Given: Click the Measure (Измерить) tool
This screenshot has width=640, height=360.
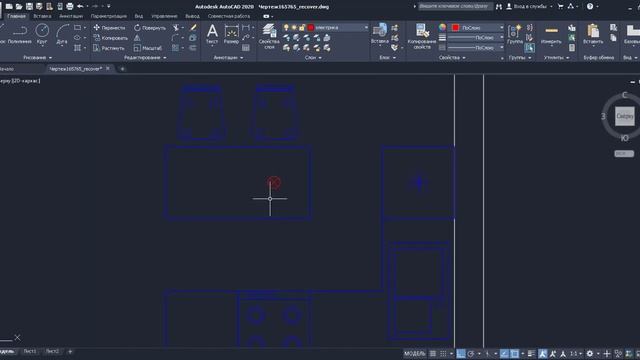Looking at the screenshot, I should pyautogui.click(x=551, y=33).
